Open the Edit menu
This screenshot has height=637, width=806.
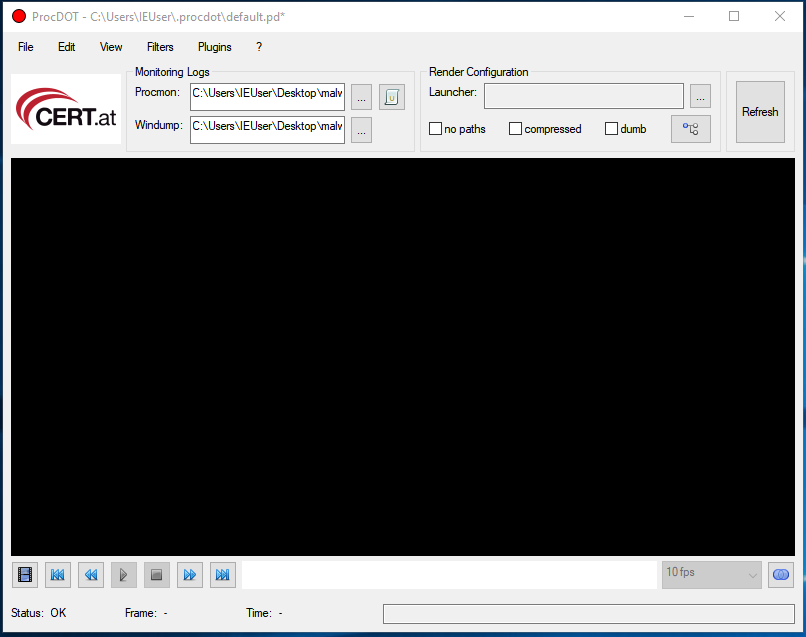66,47
